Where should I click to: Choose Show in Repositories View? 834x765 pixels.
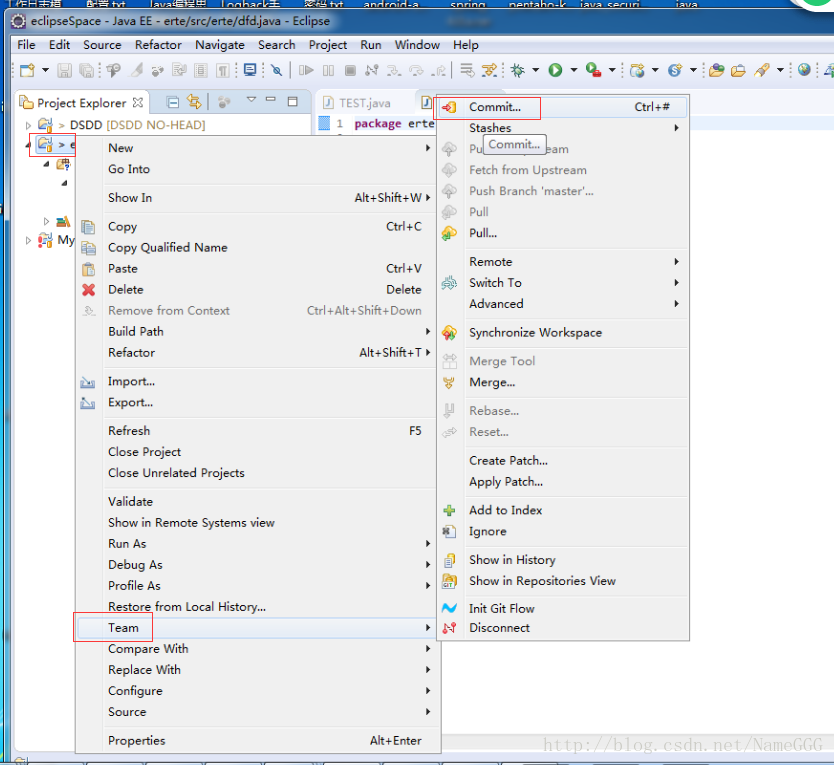coord(563,581)
